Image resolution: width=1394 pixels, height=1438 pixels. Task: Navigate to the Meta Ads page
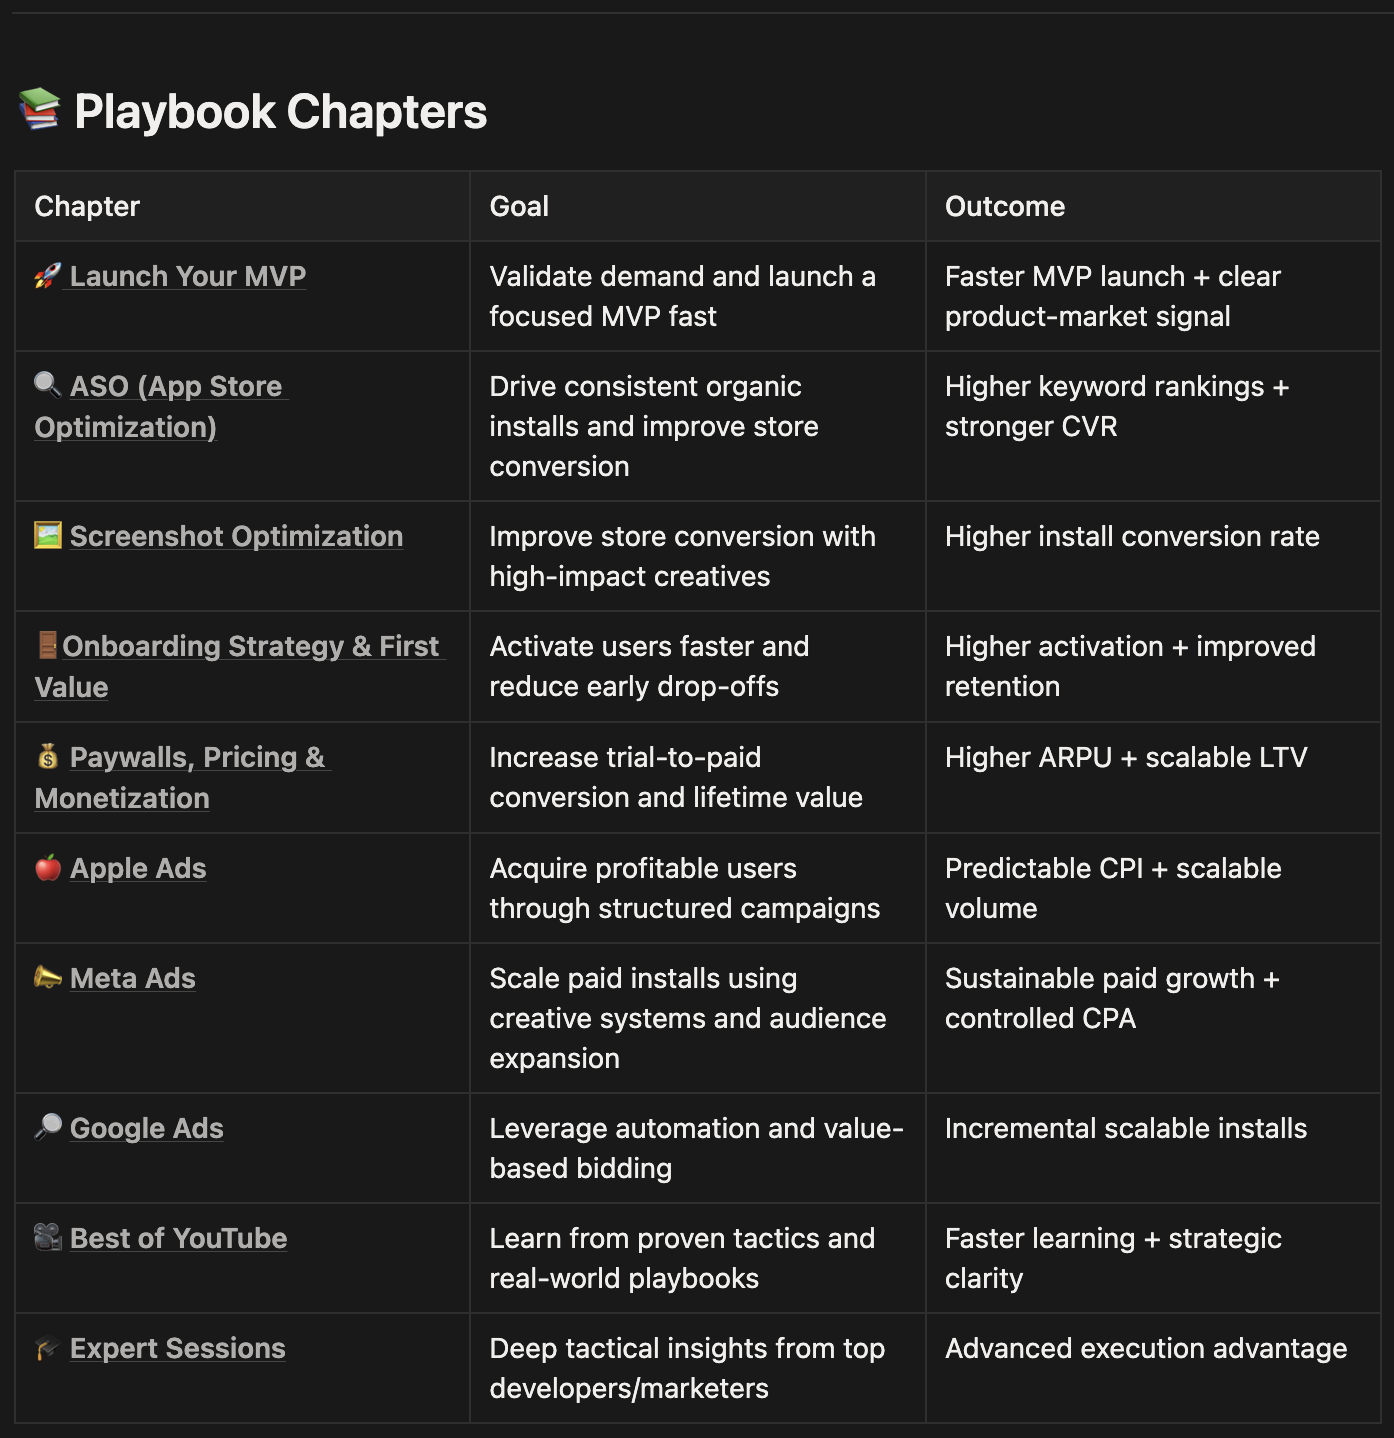(133, 978)
